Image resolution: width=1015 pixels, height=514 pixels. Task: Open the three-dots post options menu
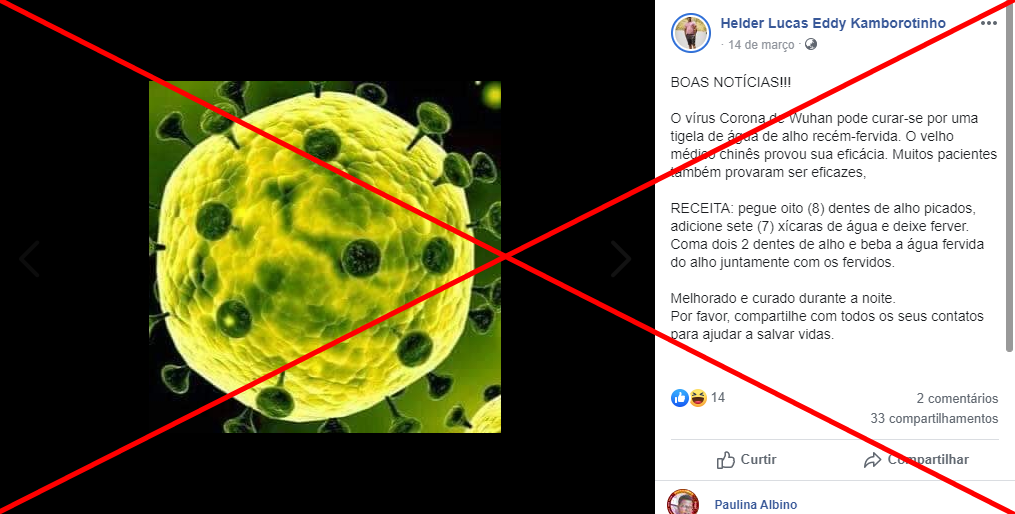(988, 23)
